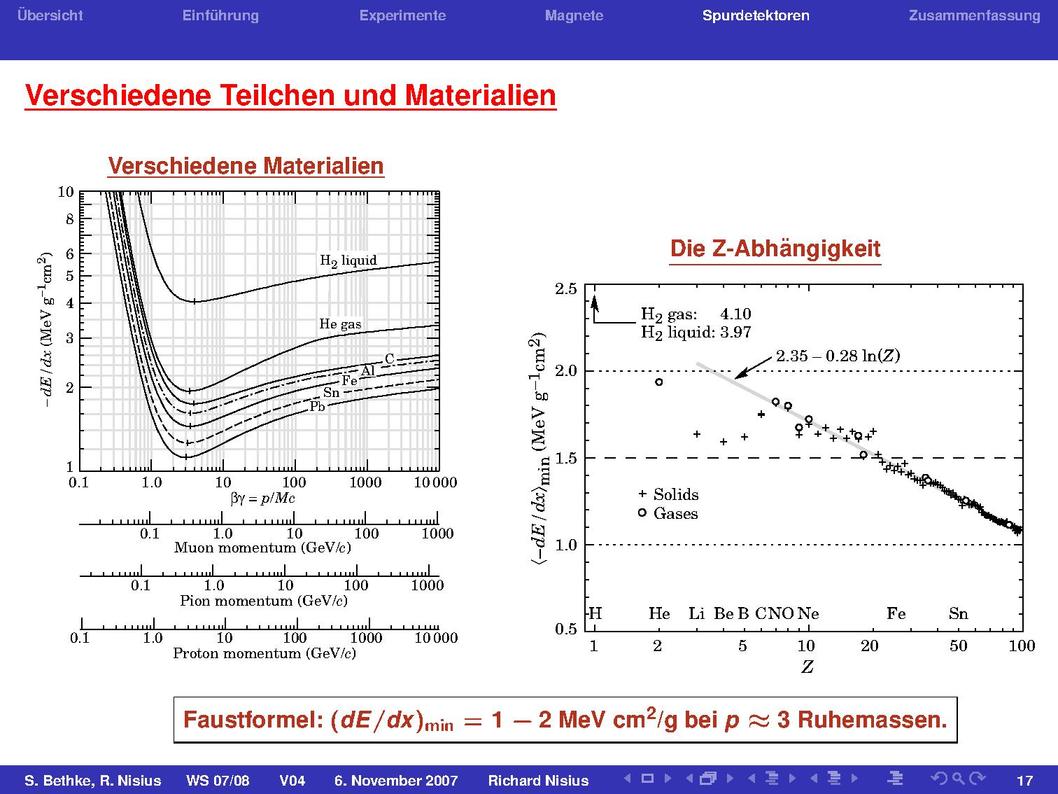Screen dimensions: 1058x794
Task: Click the presentation outline icon
Action: point(895,778)
